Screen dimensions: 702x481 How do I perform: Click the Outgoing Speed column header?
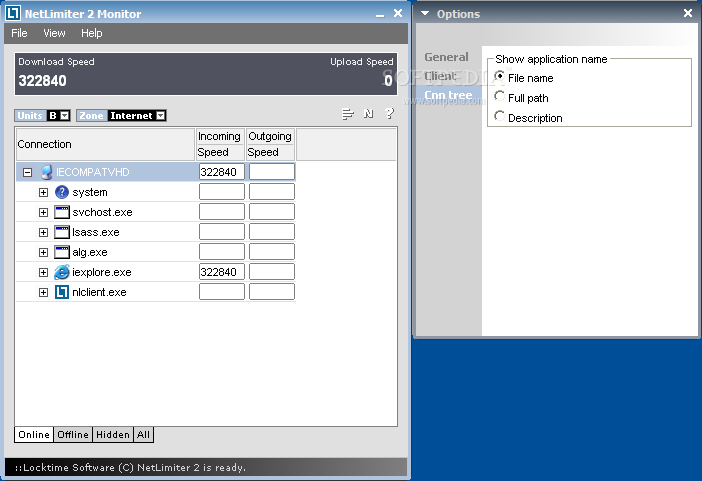(x=270, y=144)
